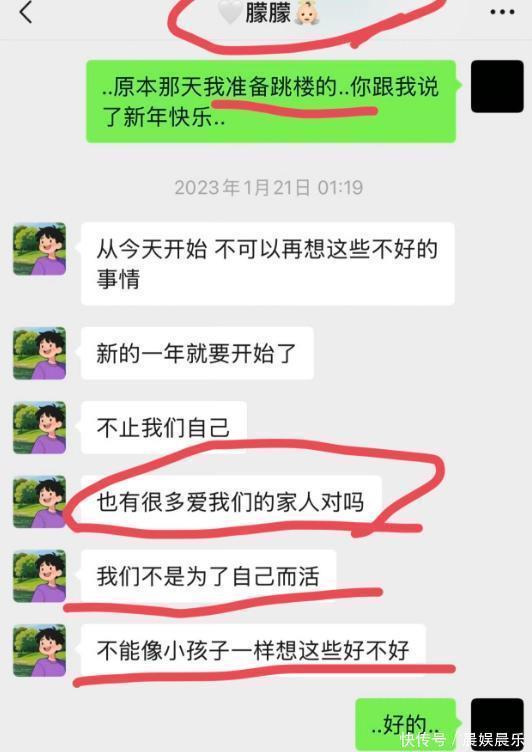
Task: Tap the chat title 朦朦
Action: click(268, 13)
